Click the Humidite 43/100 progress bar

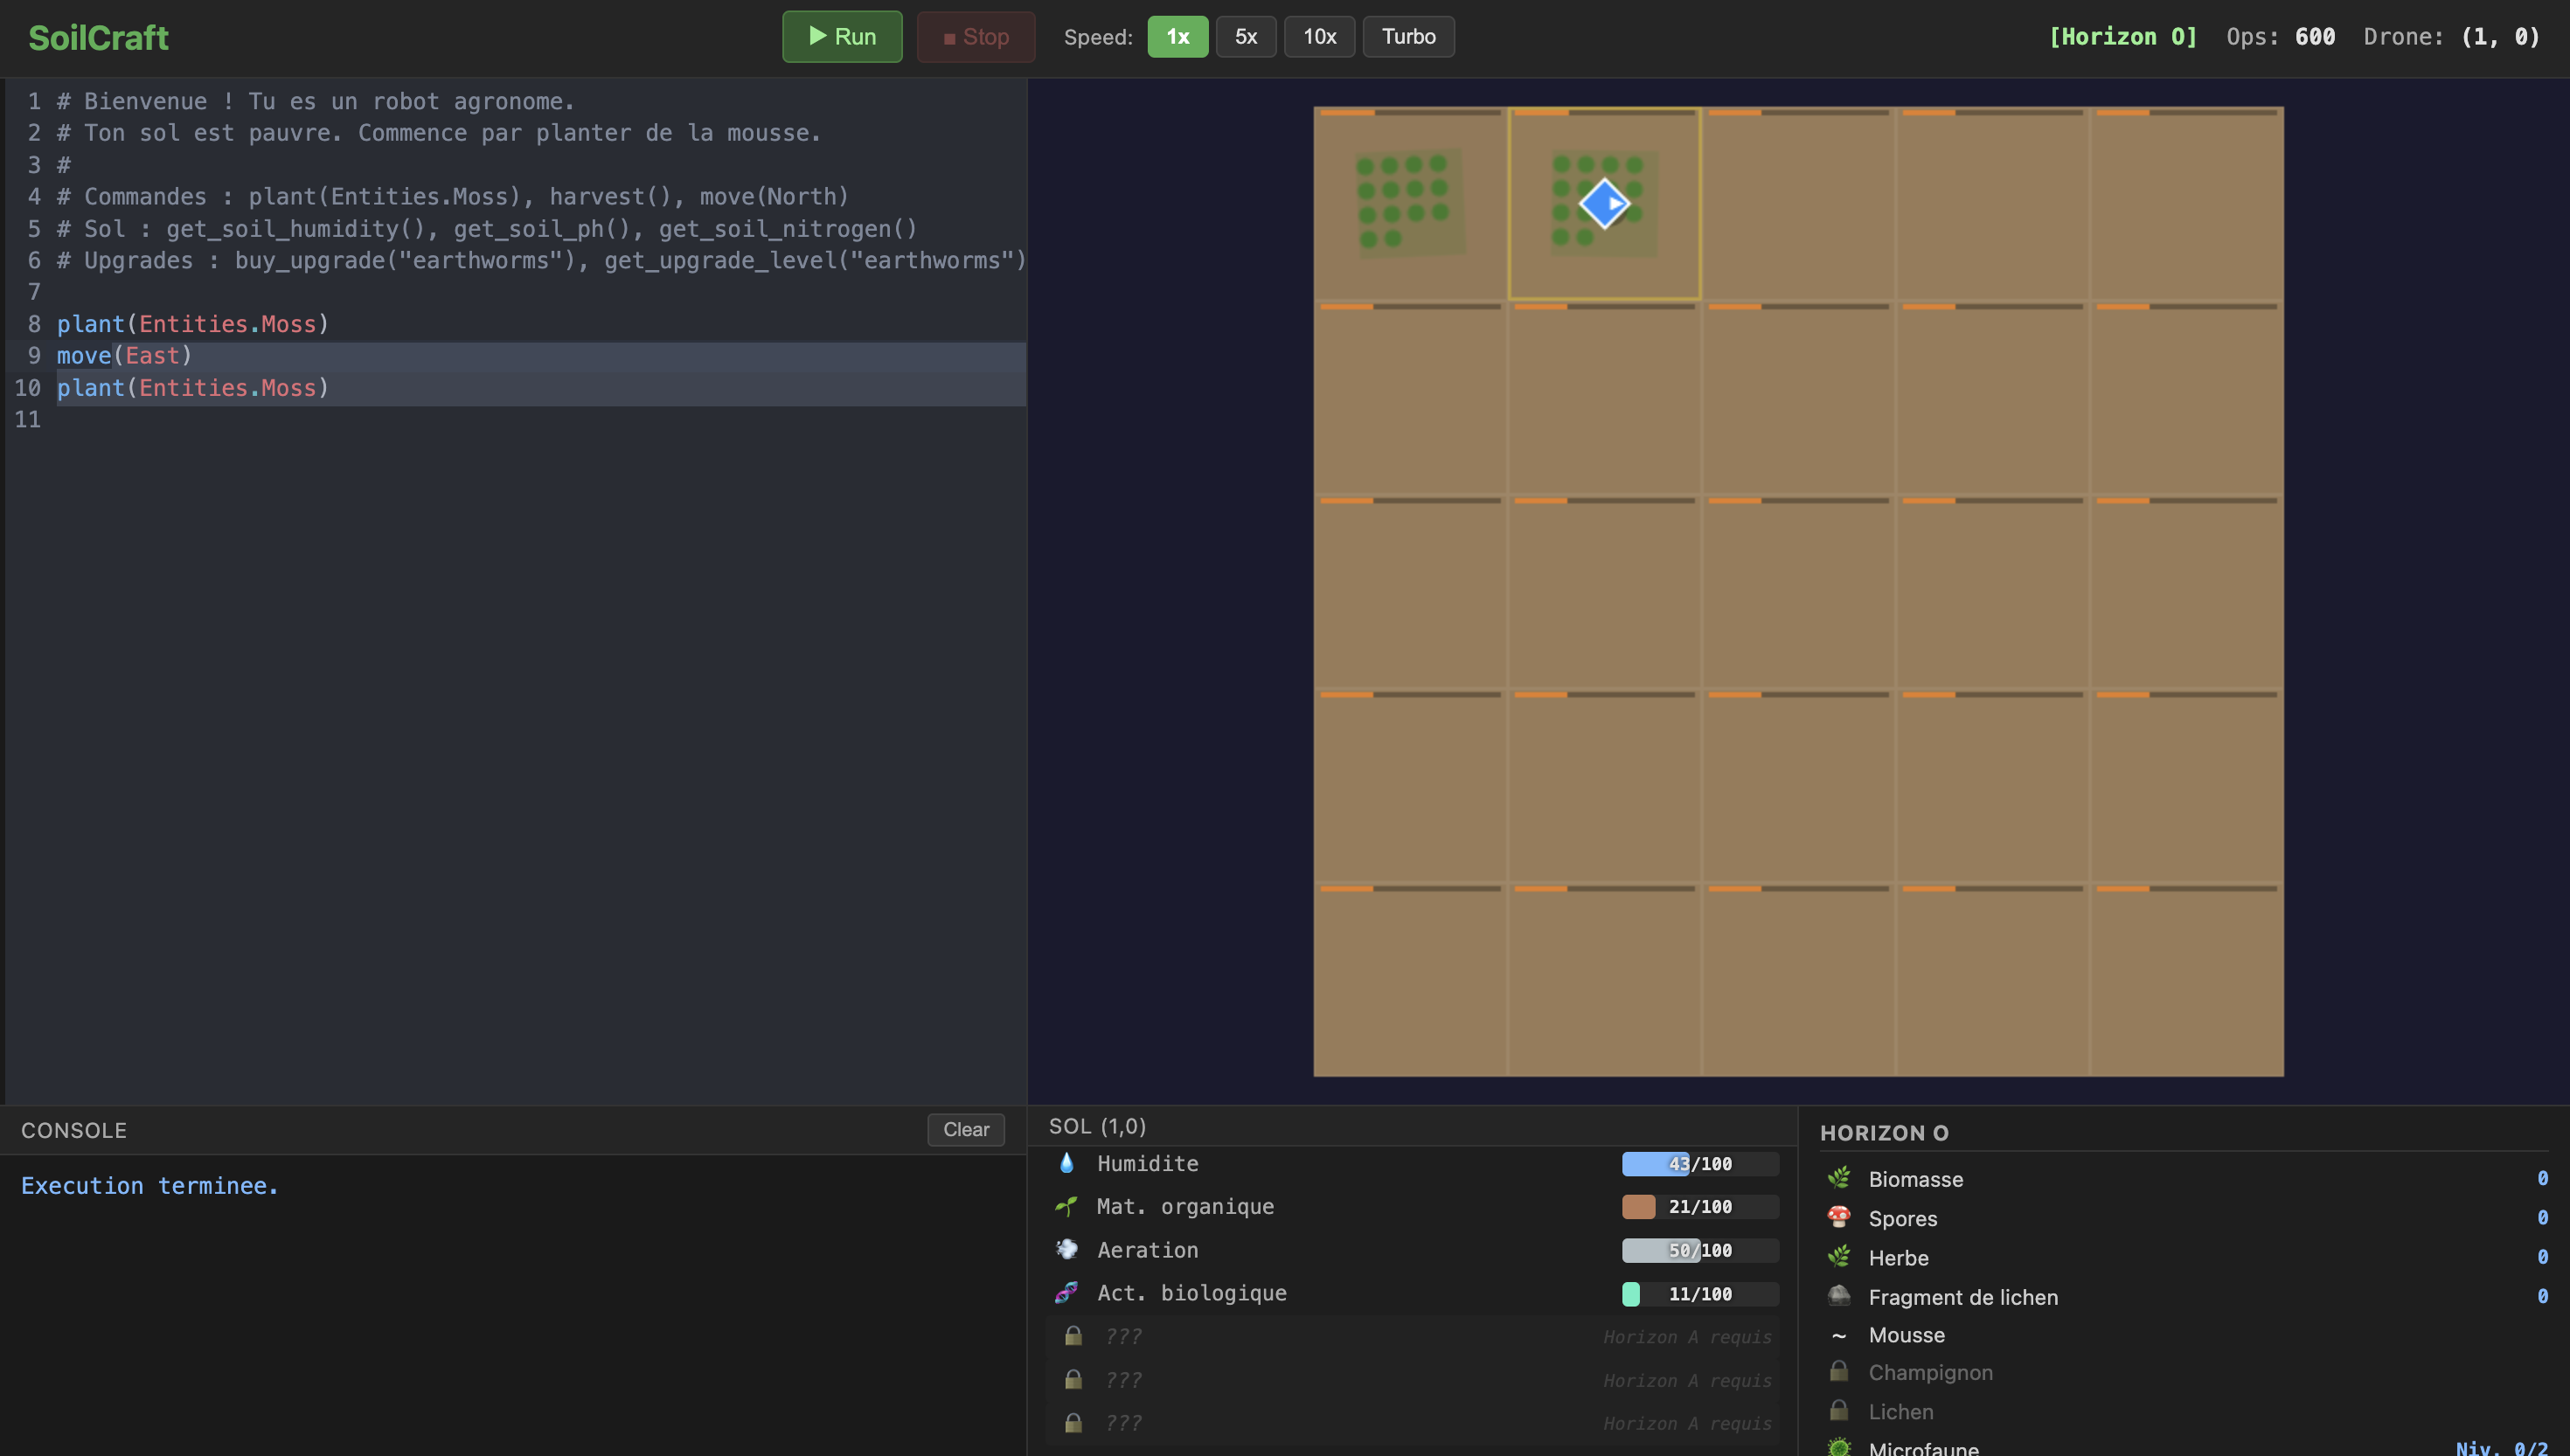[x=1699, y=1164]
